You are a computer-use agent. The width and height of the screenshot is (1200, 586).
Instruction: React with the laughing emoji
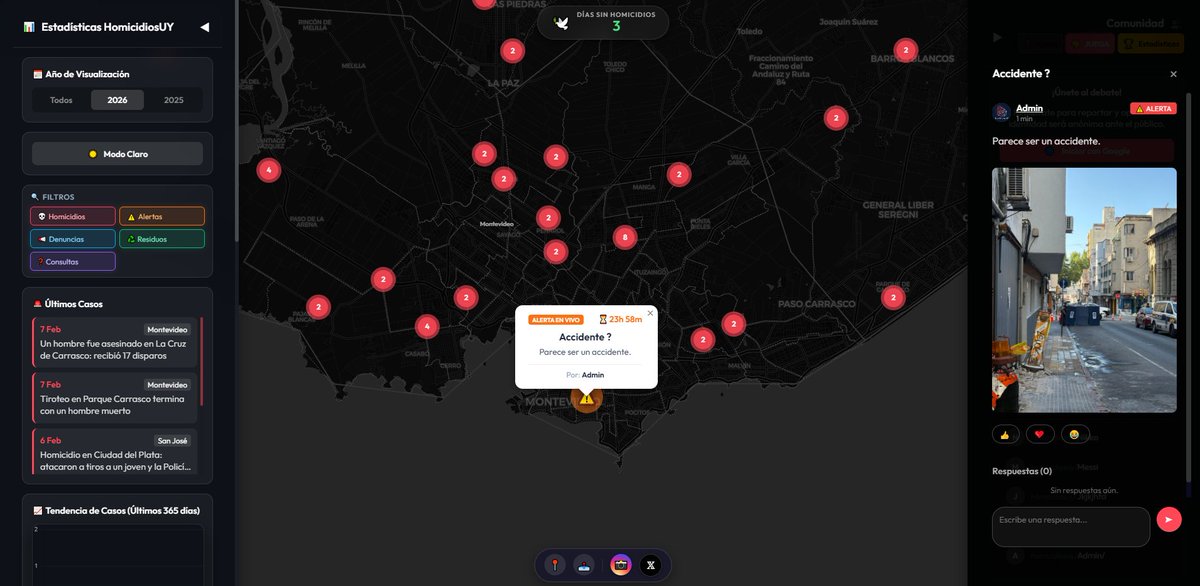tap(1074, 434)
